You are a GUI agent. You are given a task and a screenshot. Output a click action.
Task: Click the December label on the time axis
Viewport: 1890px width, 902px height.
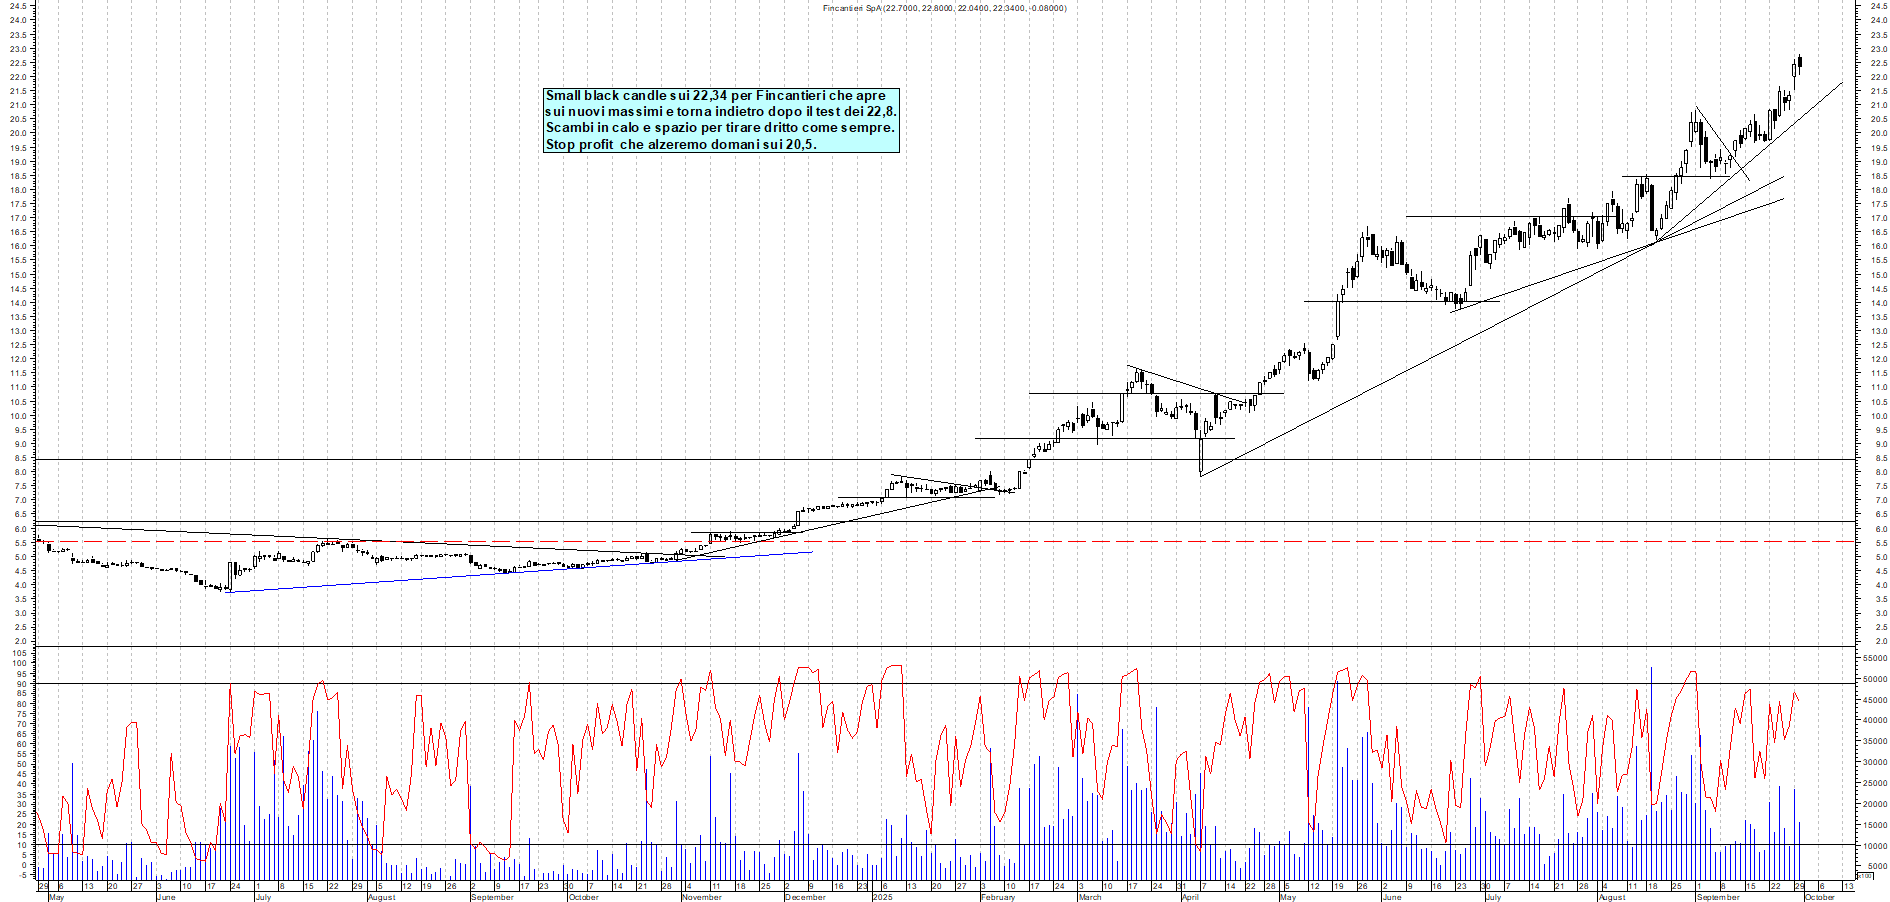pyautogui.click(x=805, y=897)
